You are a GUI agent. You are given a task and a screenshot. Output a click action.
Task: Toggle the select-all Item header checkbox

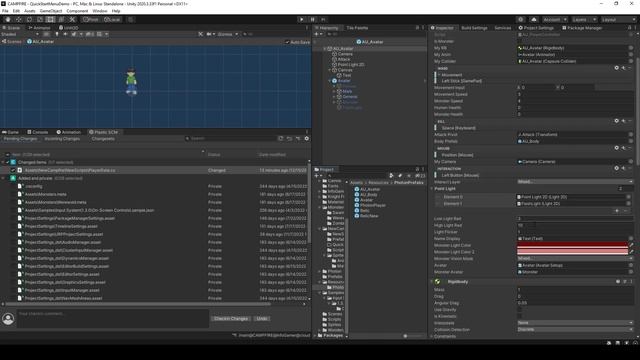point(7,155)
